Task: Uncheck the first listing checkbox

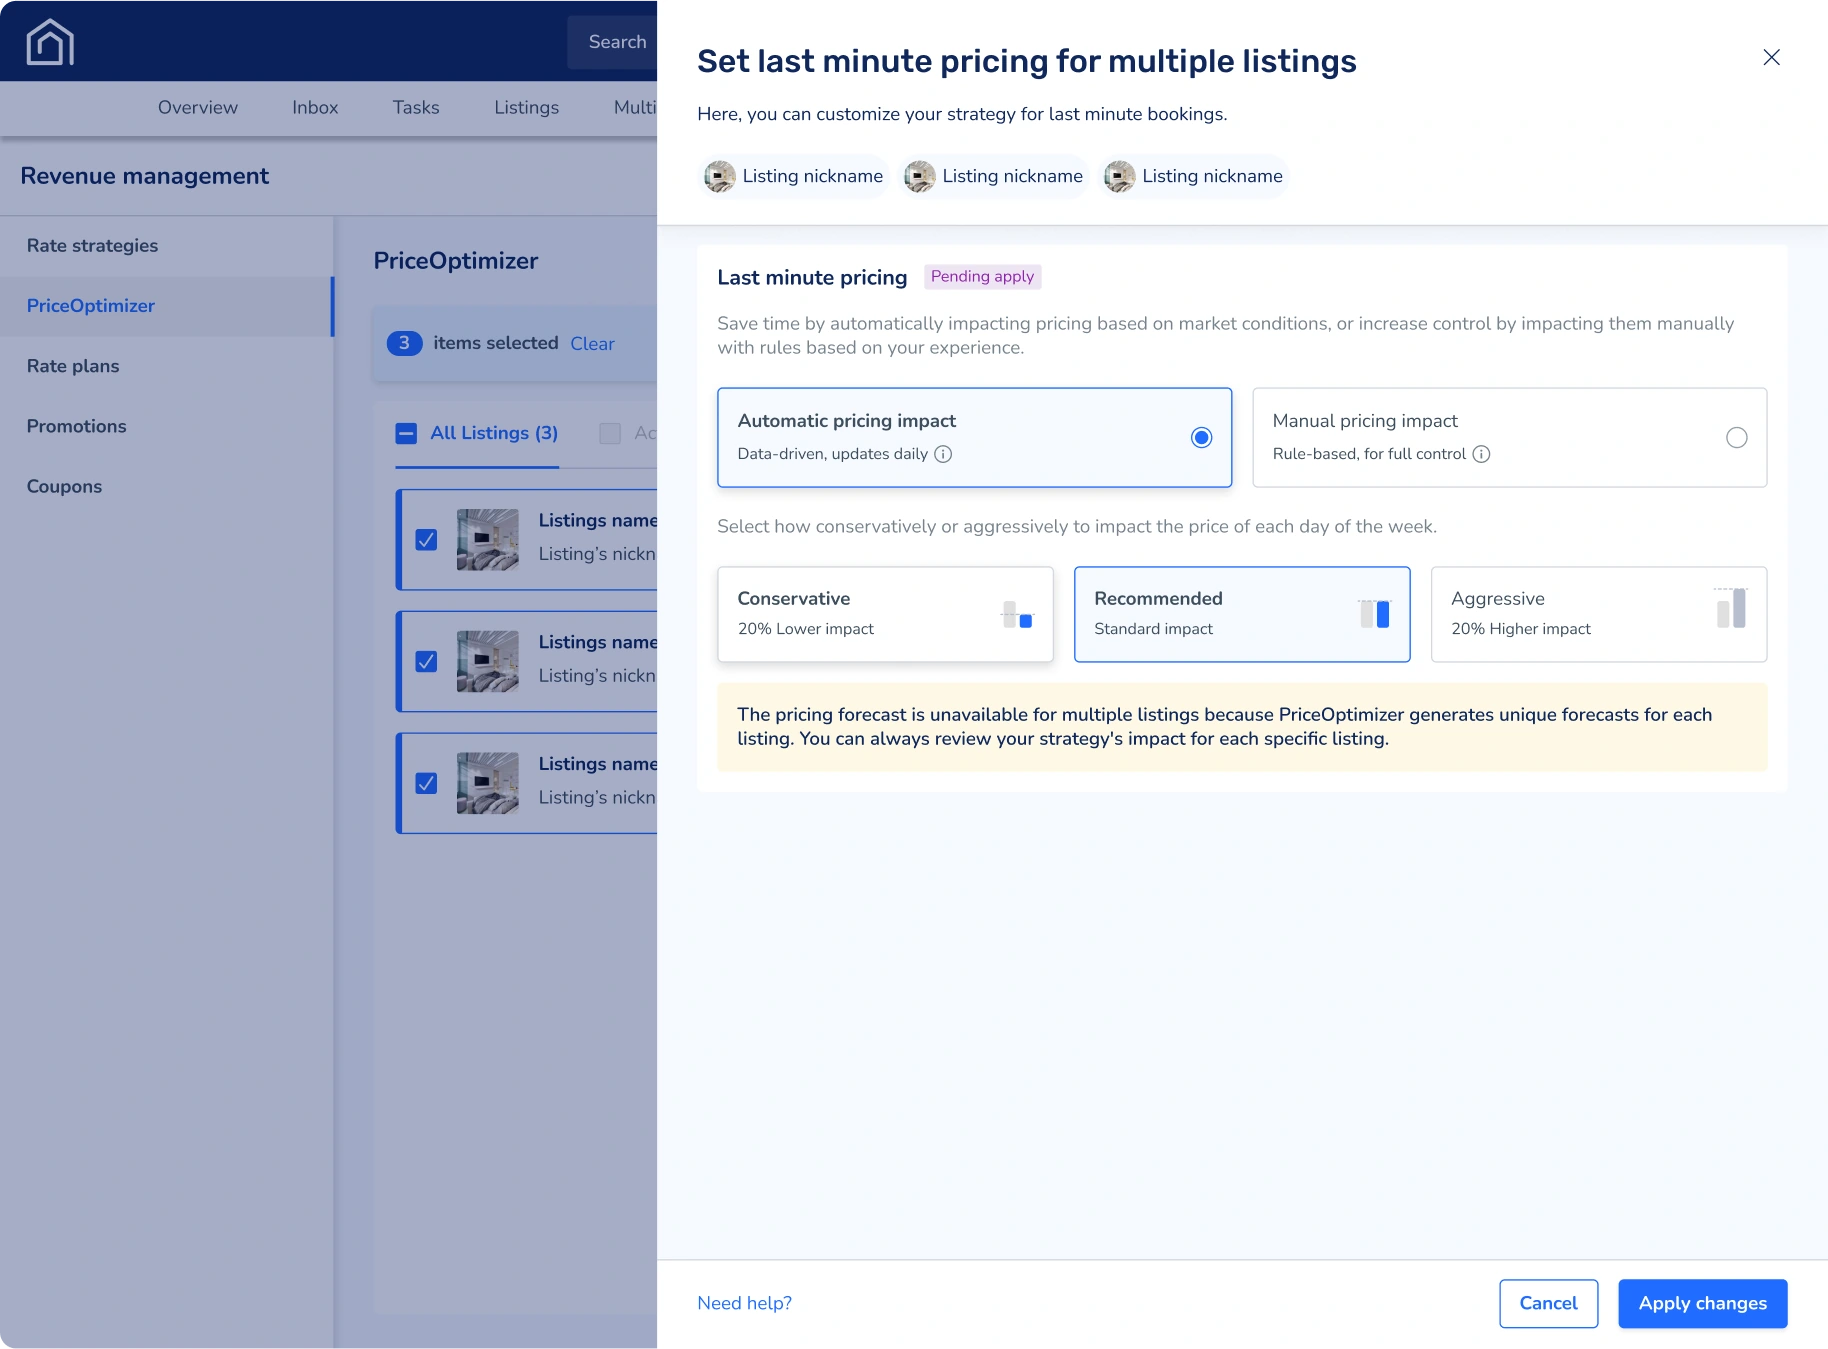Action: click(x=426, y=540)
